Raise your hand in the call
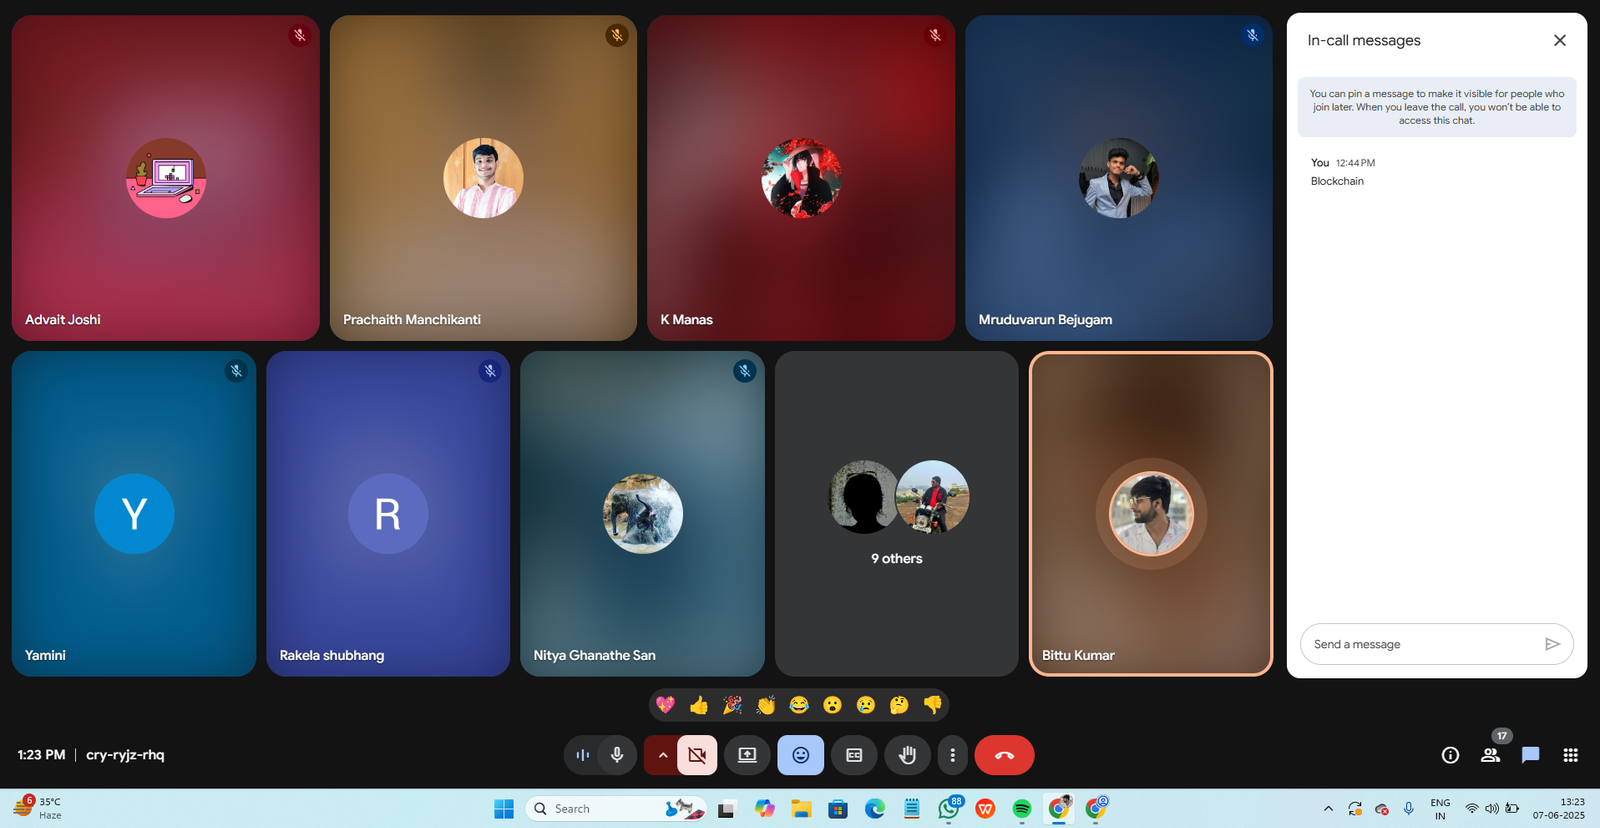This screenshot has width=1600, height=828. tap(907, 755)
